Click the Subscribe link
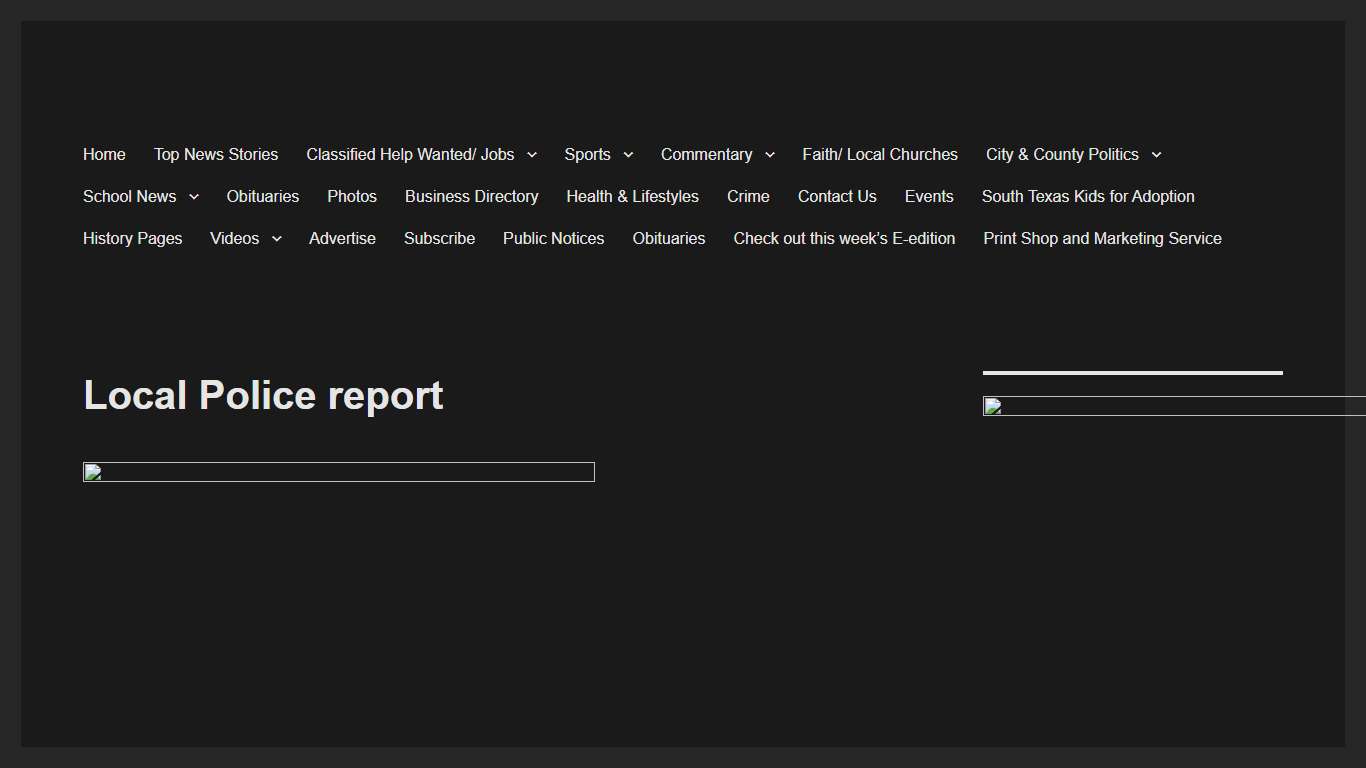 (439, 239)
